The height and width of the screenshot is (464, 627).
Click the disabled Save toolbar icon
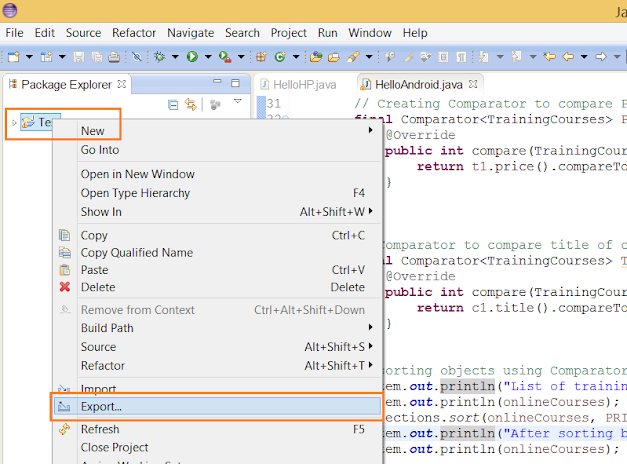pos(79,57)
